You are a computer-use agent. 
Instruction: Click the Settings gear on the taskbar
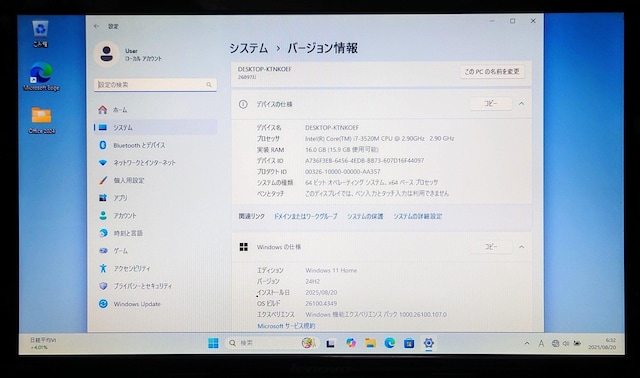pyautogui.click(x=428, y=343)
